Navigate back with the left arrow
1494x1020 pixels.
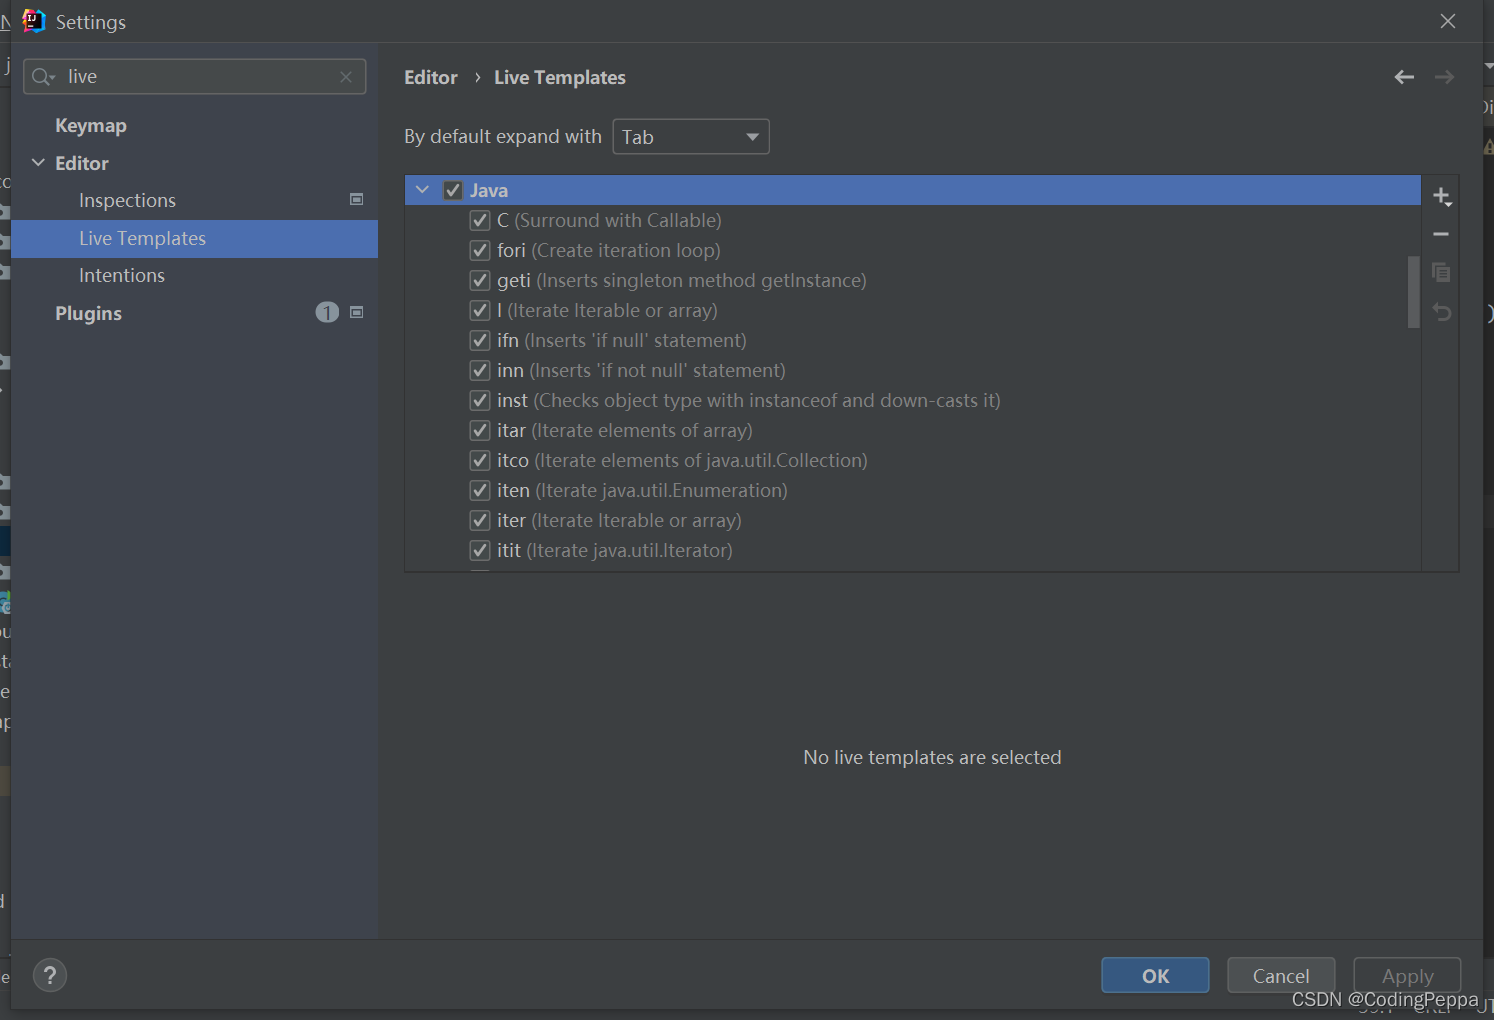(1404, 77)
